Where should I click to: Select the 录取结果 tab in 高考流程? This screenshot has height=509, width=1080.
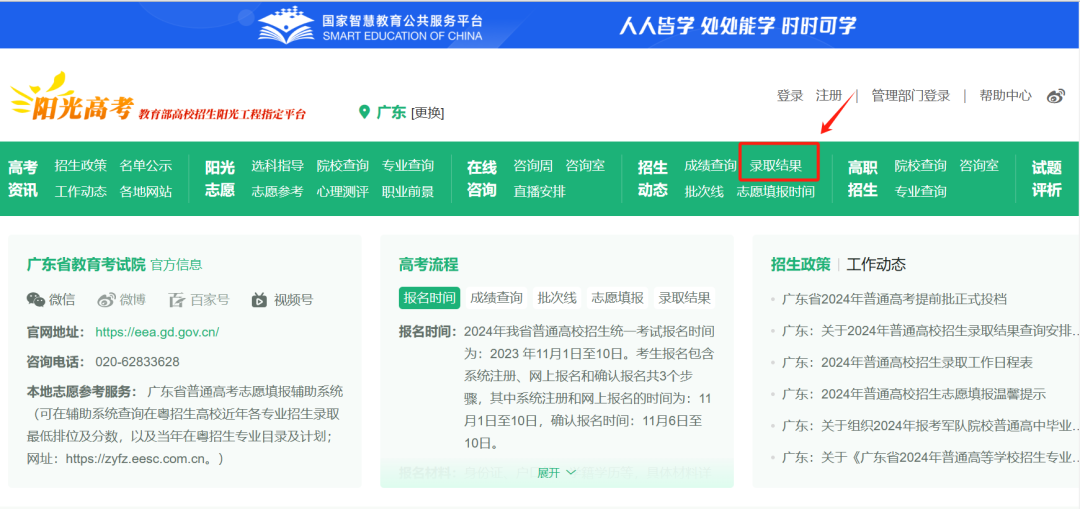684,298
